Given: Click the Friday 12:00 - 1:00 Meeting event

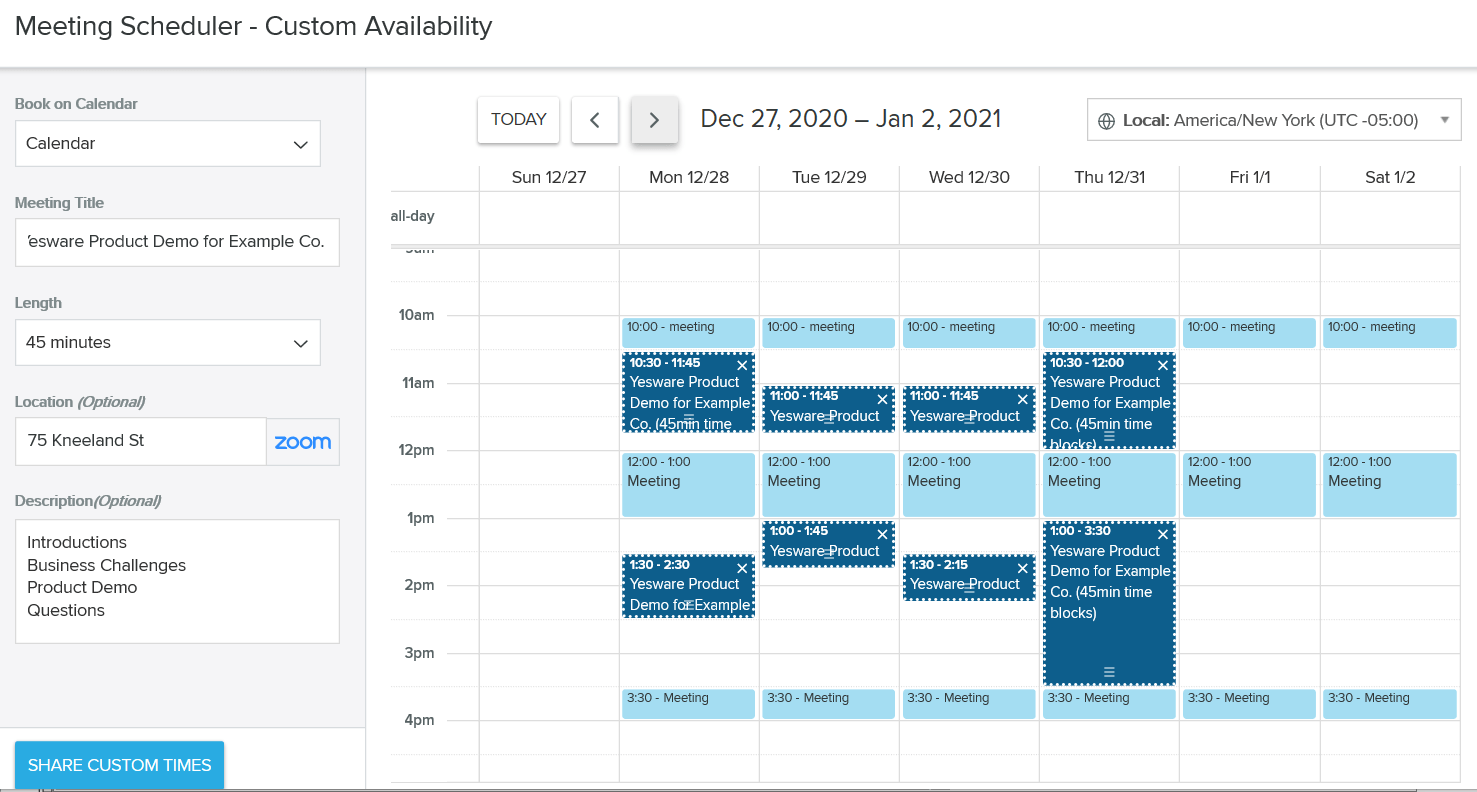Looking at the screenshot, I should tap(1248, 484).
